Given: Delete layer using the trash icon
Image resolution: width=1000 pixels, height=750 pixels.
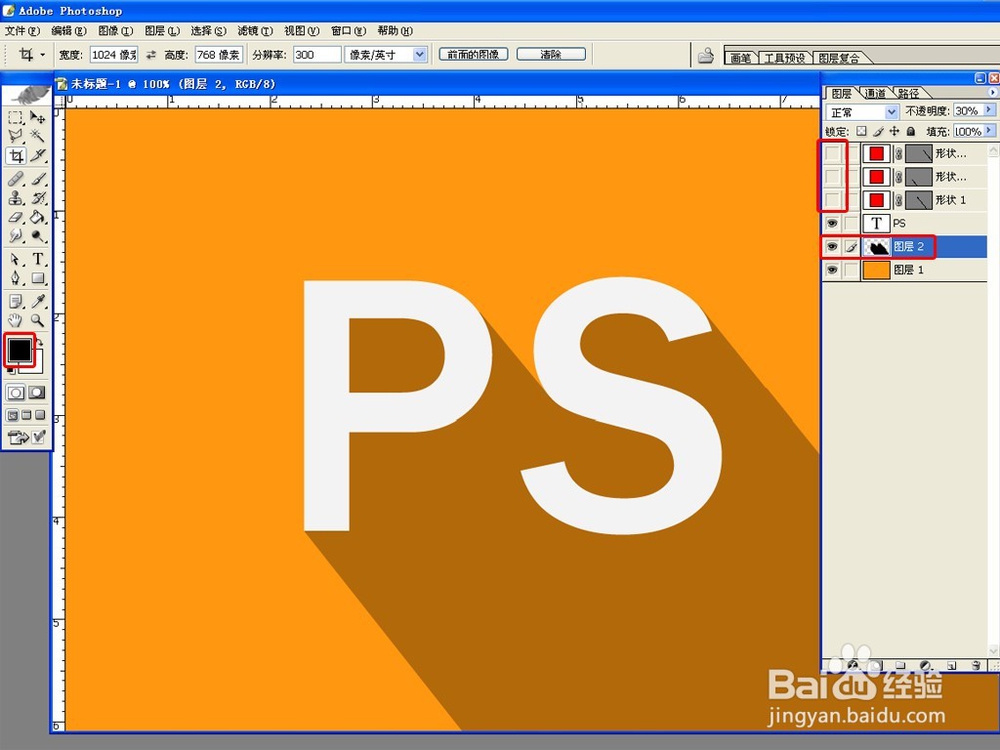Looking at the screenshot, I should pyautogui.click(x=976, y=665).
